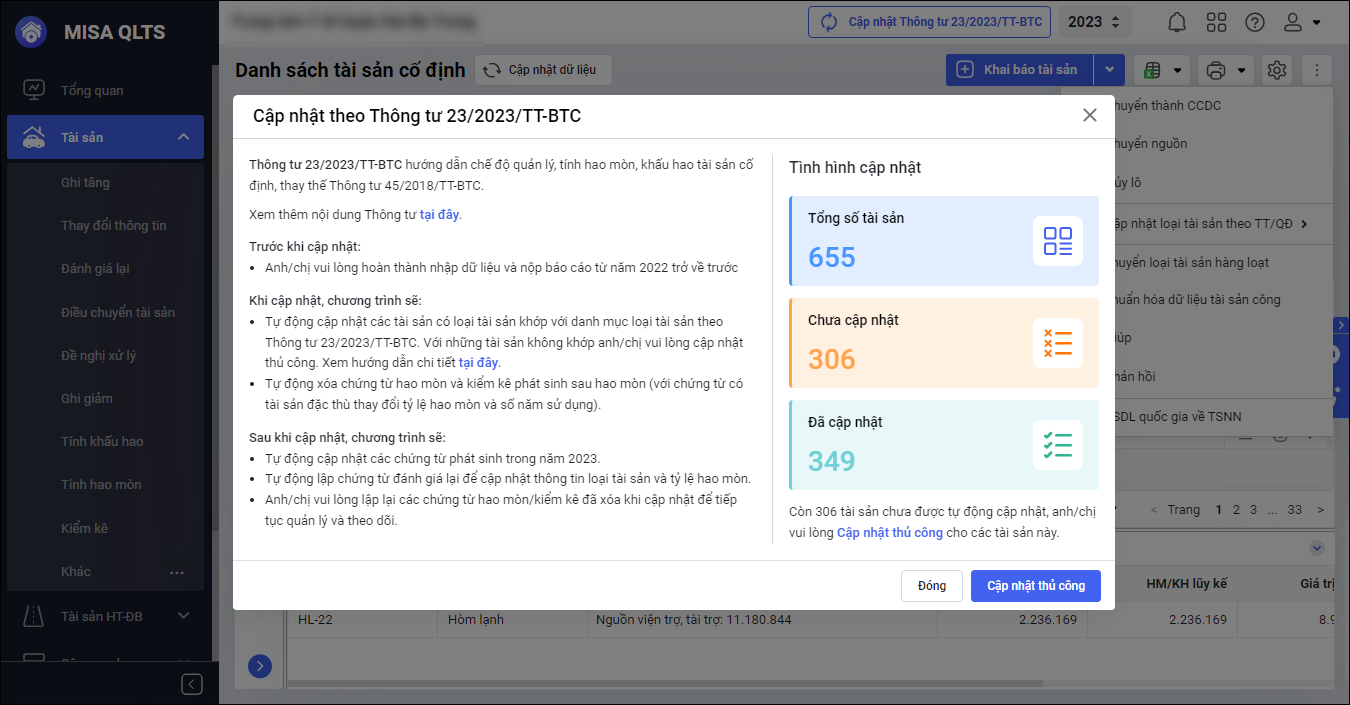Click the Chưa cập nhật list icon

pyautogui.click(x=1058, y=343)
